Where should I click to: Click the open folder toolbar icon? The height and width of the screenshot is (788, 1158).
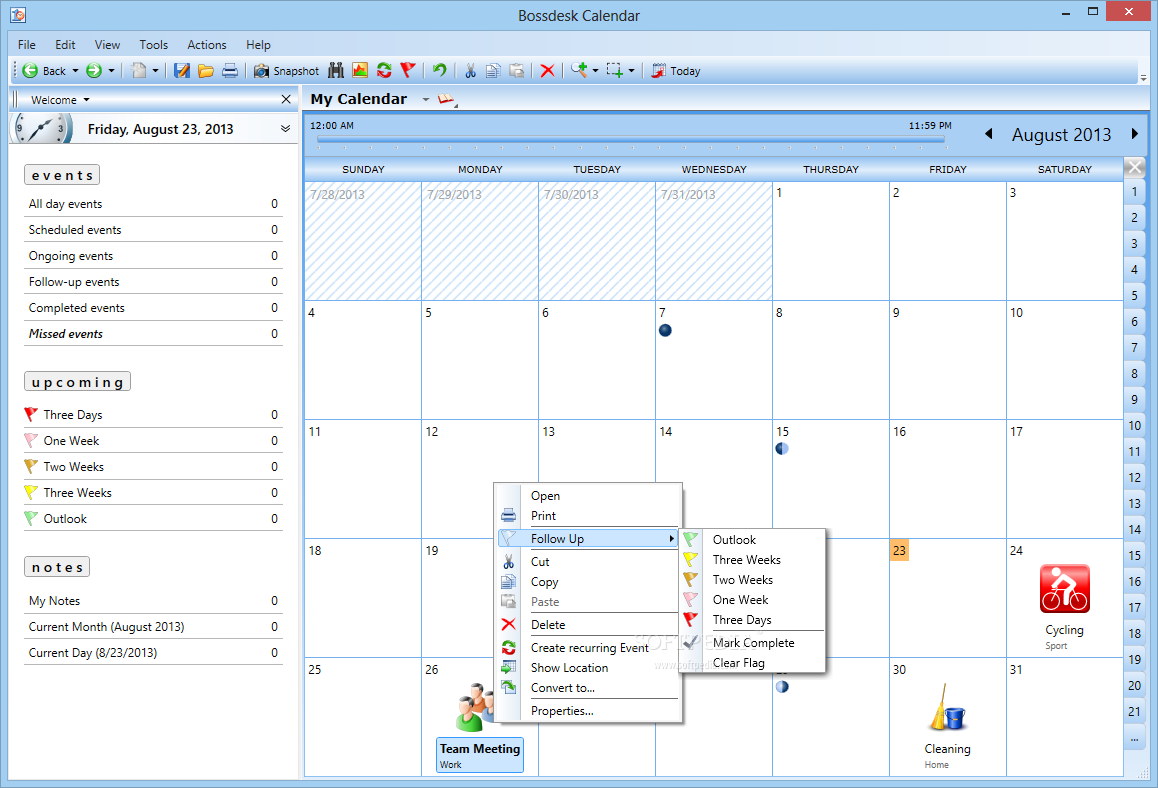pos(206,71)
